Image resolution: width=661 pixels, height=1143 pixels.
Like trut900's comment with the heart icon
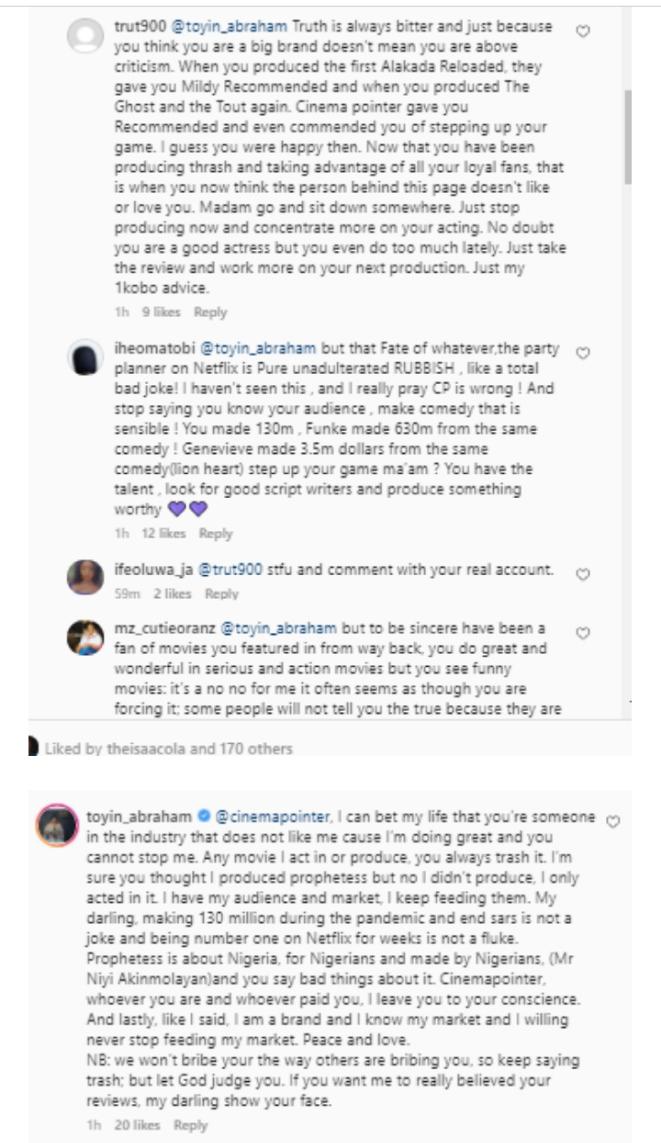point(585,30)
